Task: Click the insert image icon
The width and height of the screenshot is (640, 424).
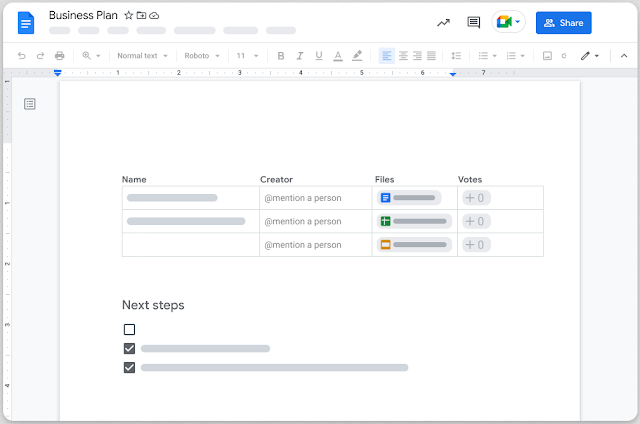Action: (547, 55)
